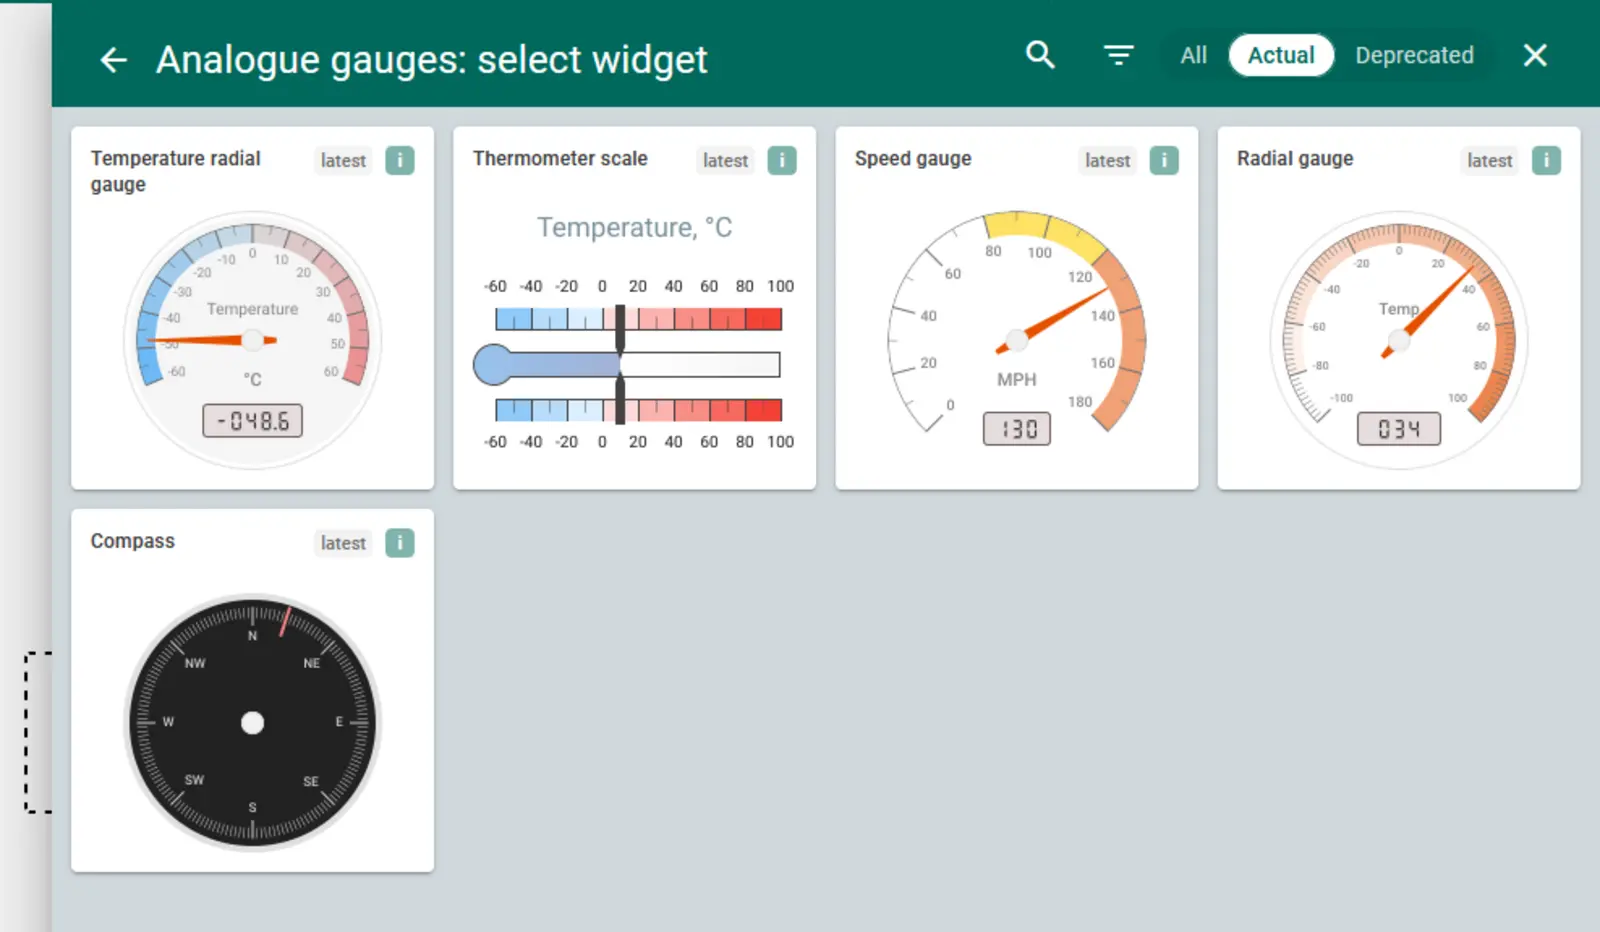This screenshot has width=1600, height=932.
Task: Show info for Speed gauge widget
Action: click(1164, 160)
